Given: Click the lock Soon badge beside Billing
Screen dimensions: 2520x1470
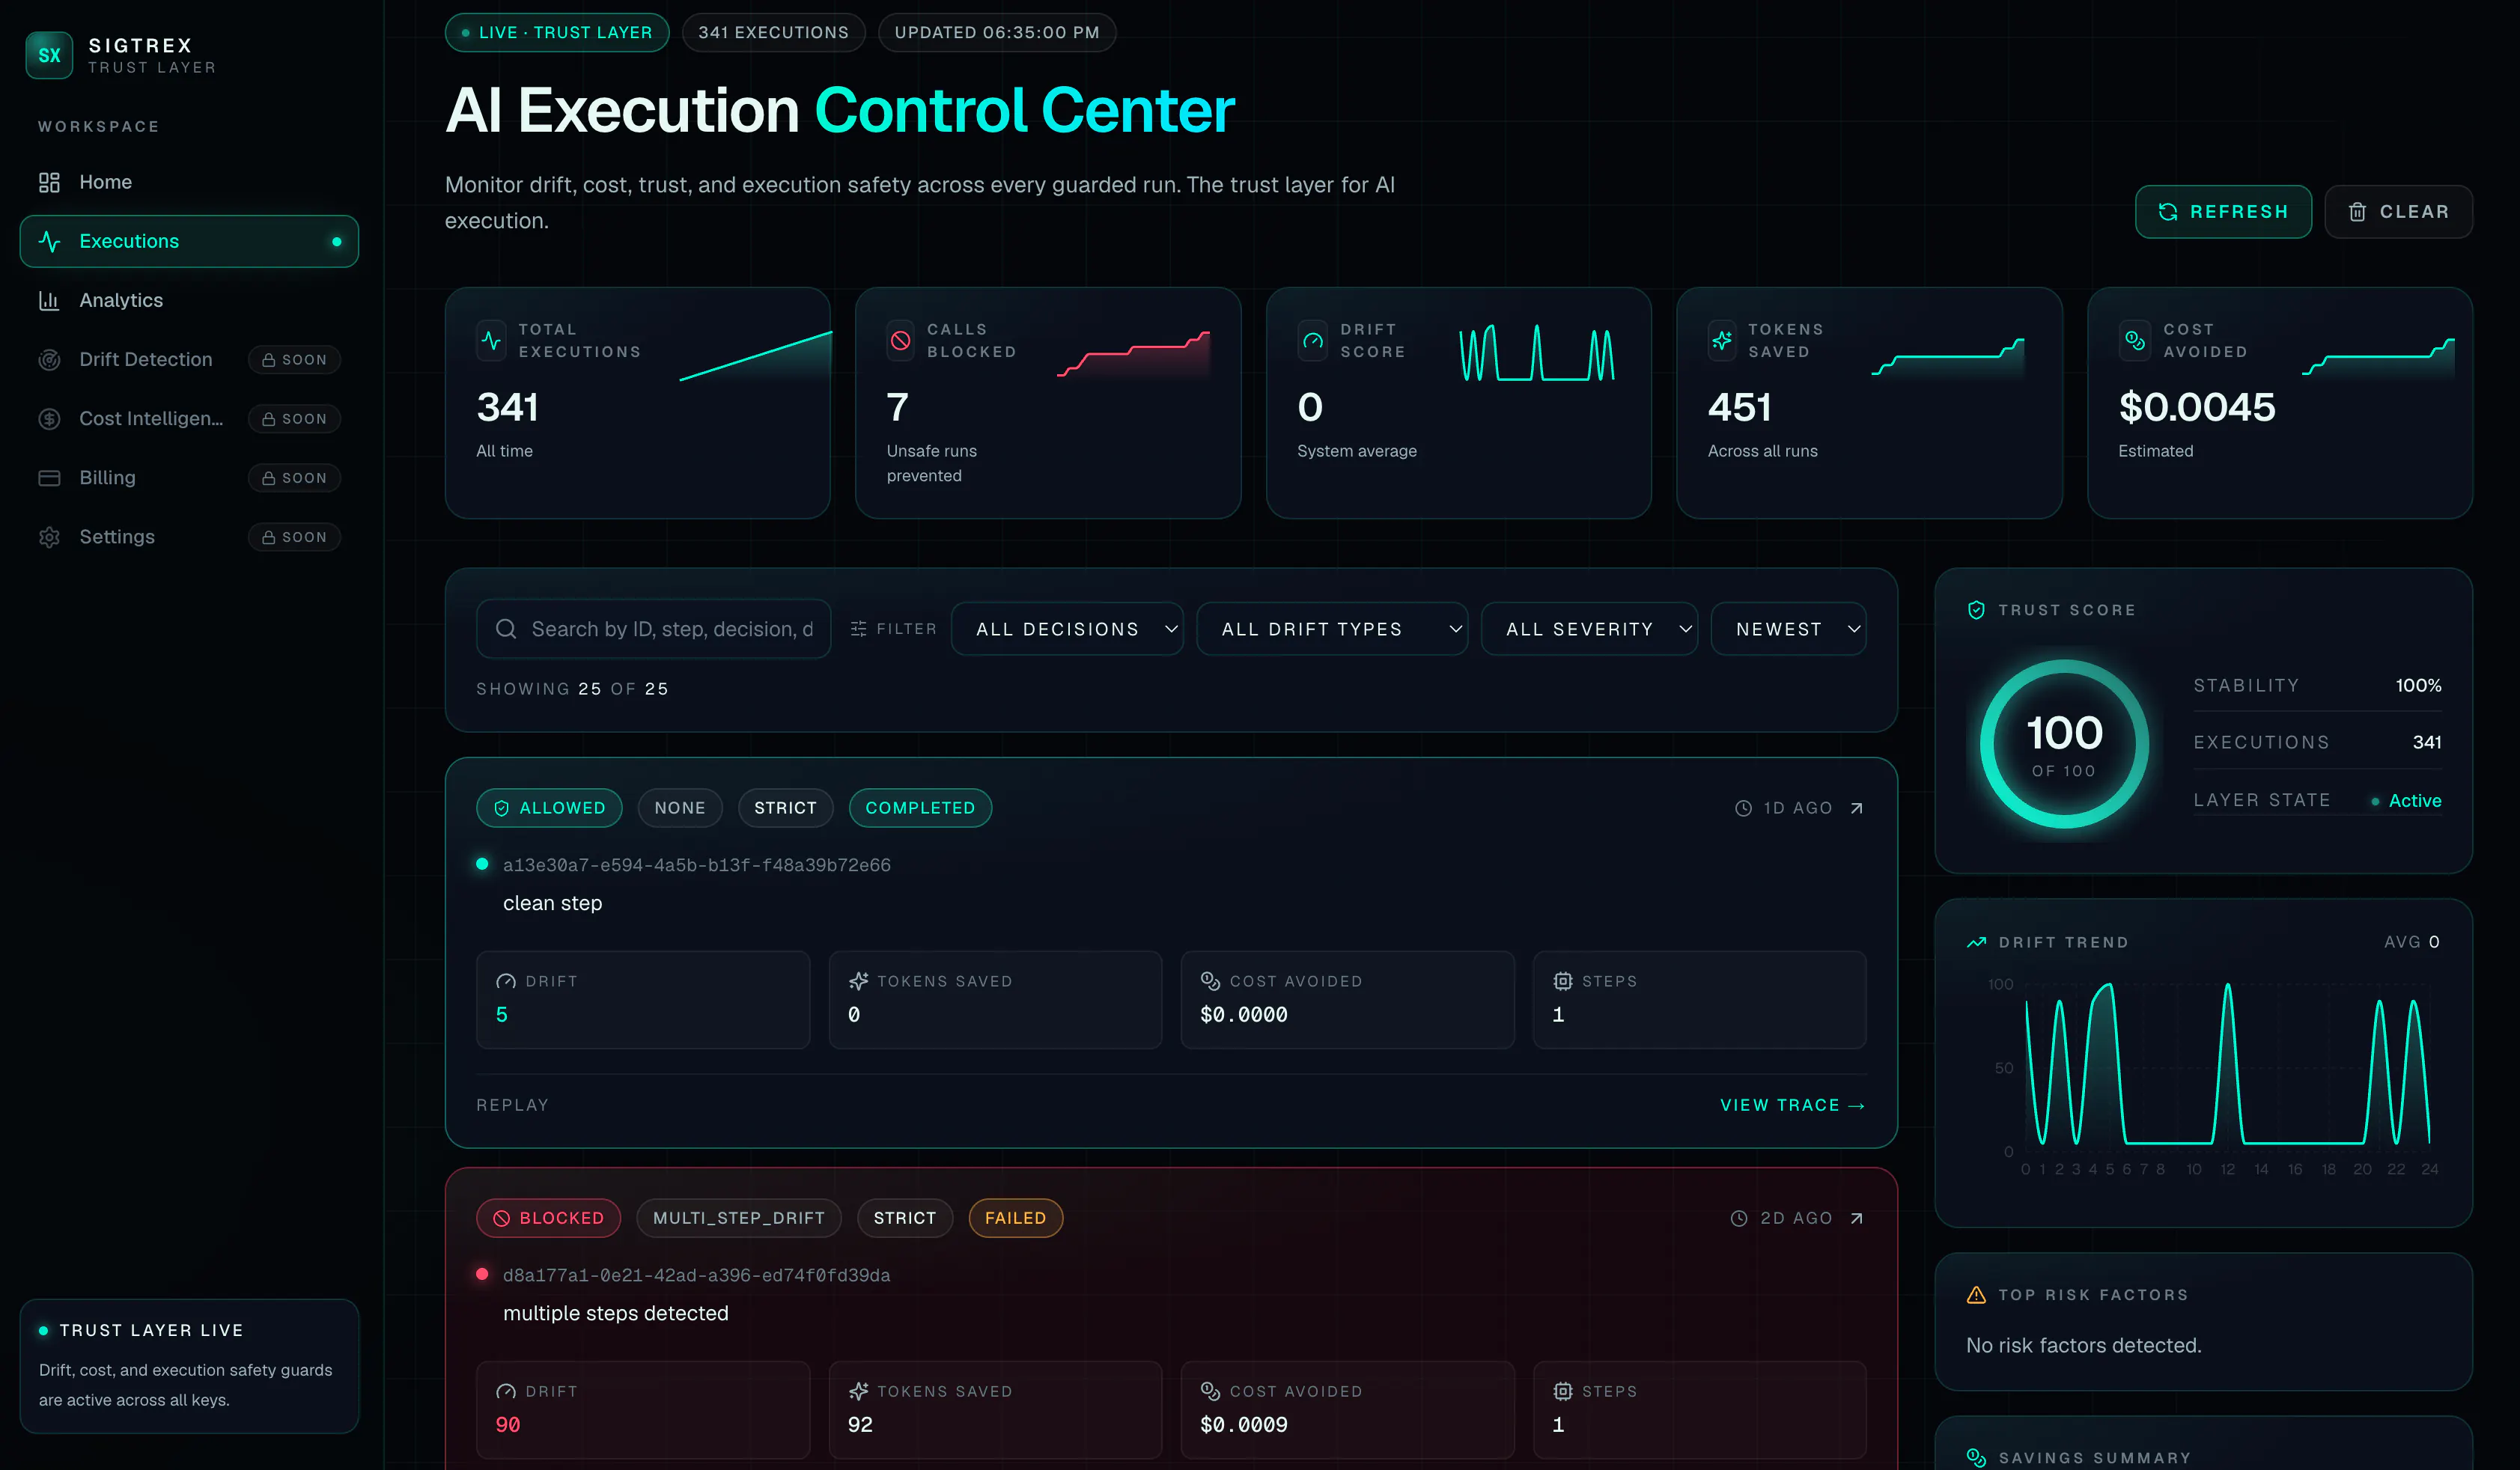Looking at the screenshot, I should pyautogui.click(x=294, y=477).
